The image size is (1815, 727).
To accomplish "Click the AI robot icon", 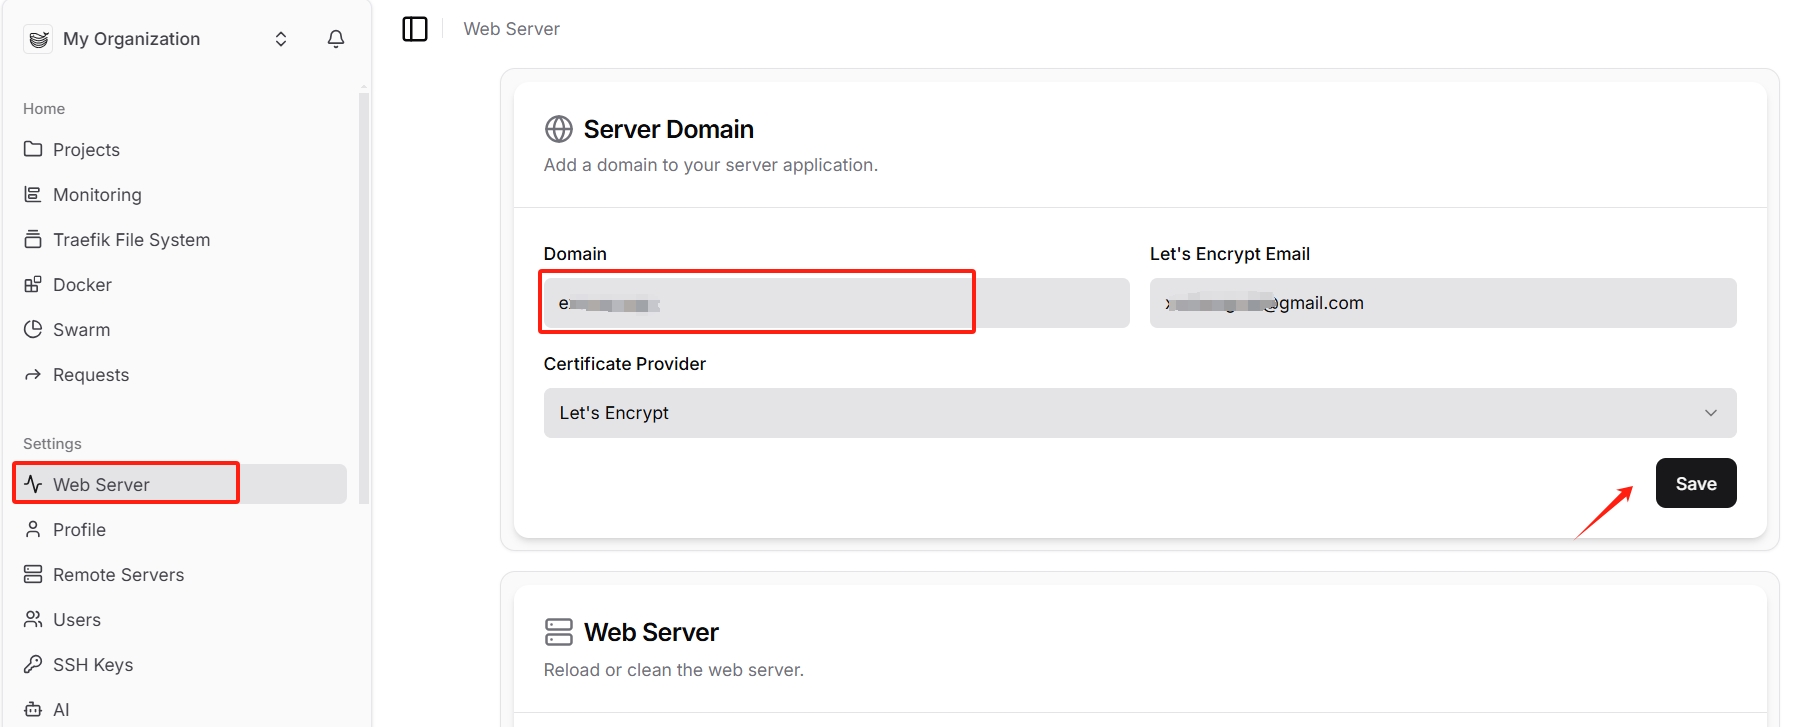I will (33, 709).
